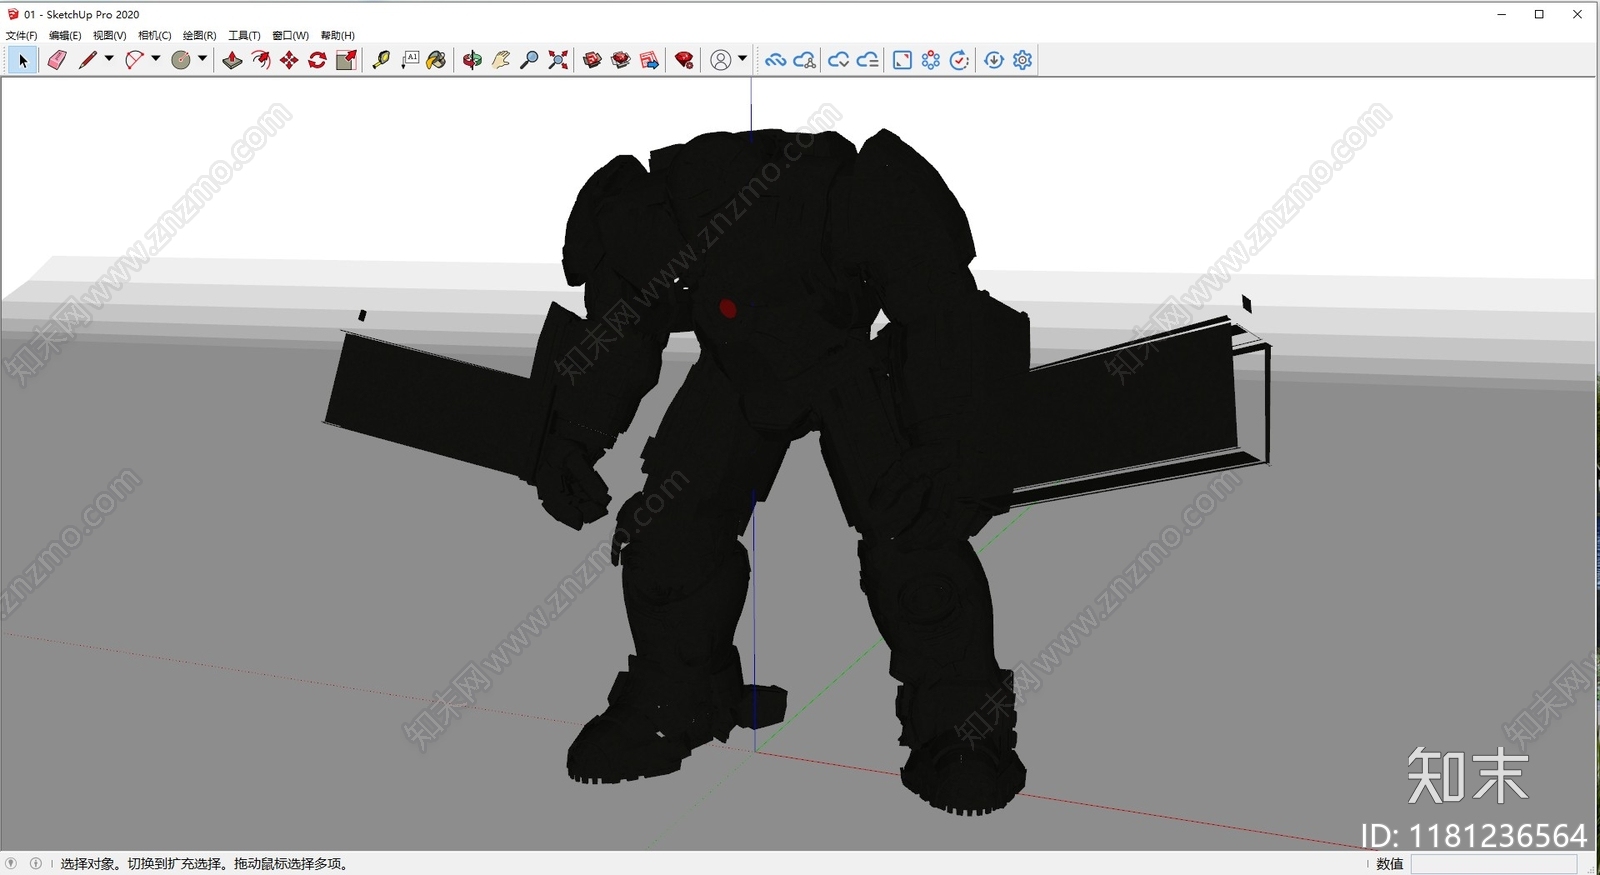Expand the Arc tool dropdown arrow

tap(155, 59)
